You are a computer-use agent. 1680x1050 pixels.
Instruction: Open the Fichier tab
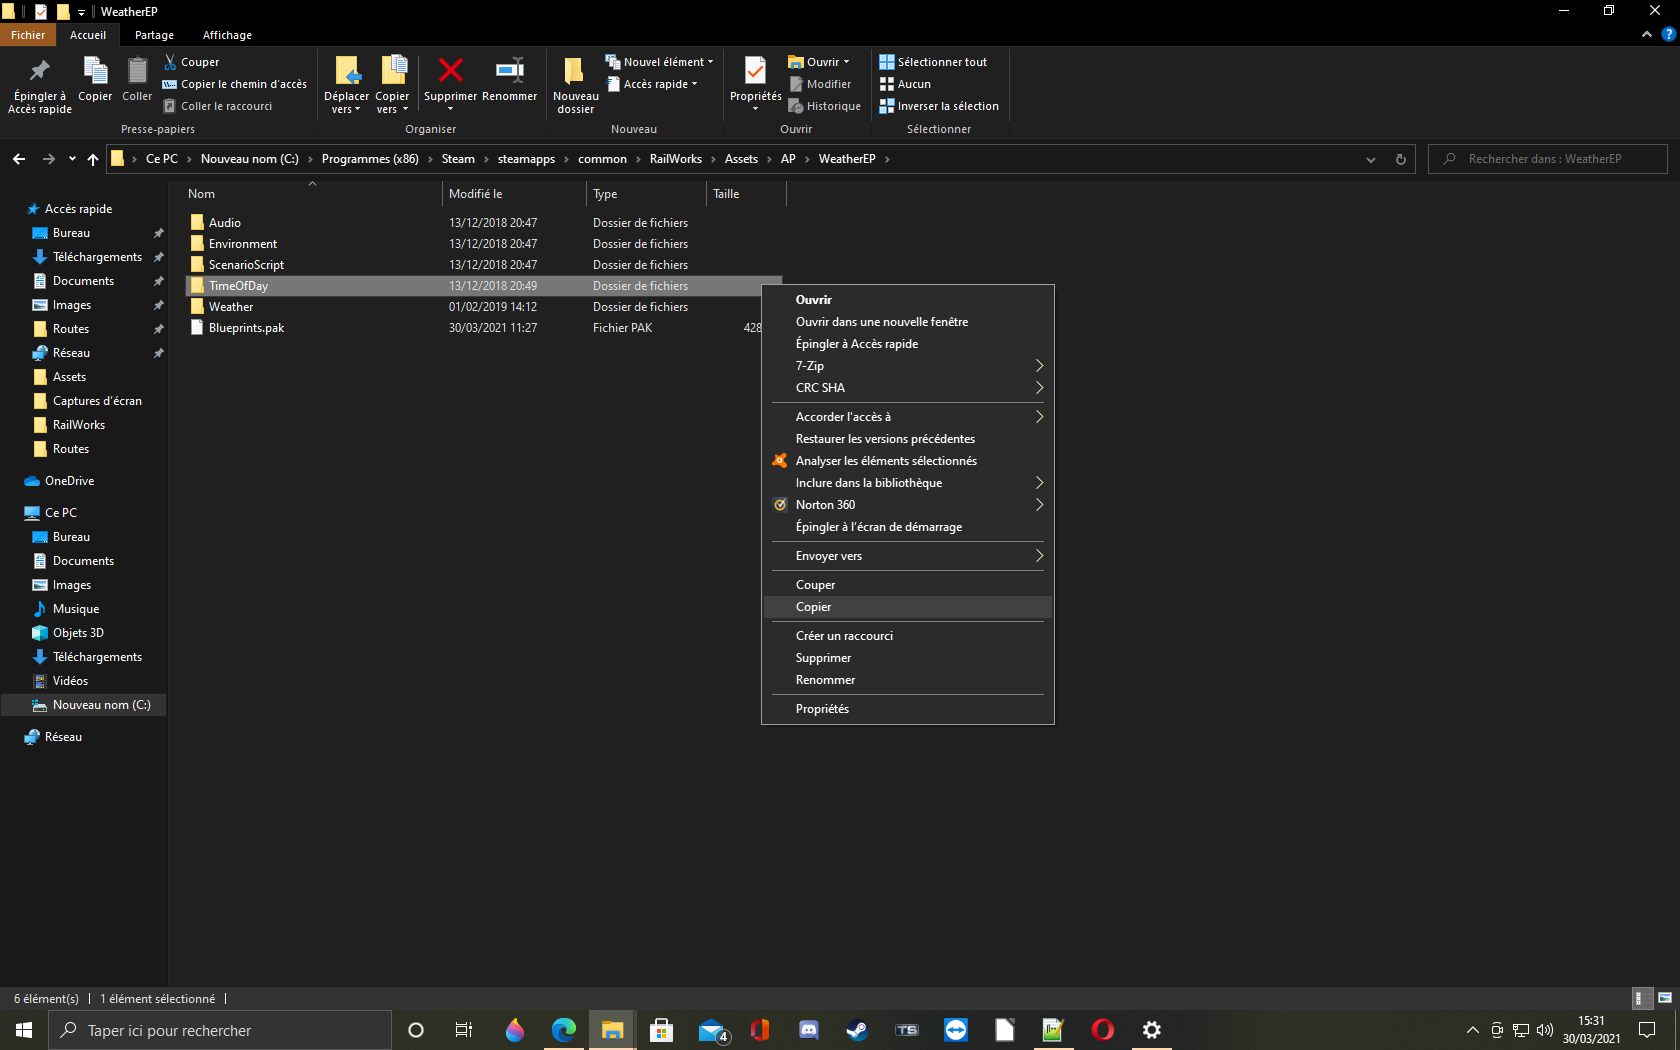click(x=28, y=35)
